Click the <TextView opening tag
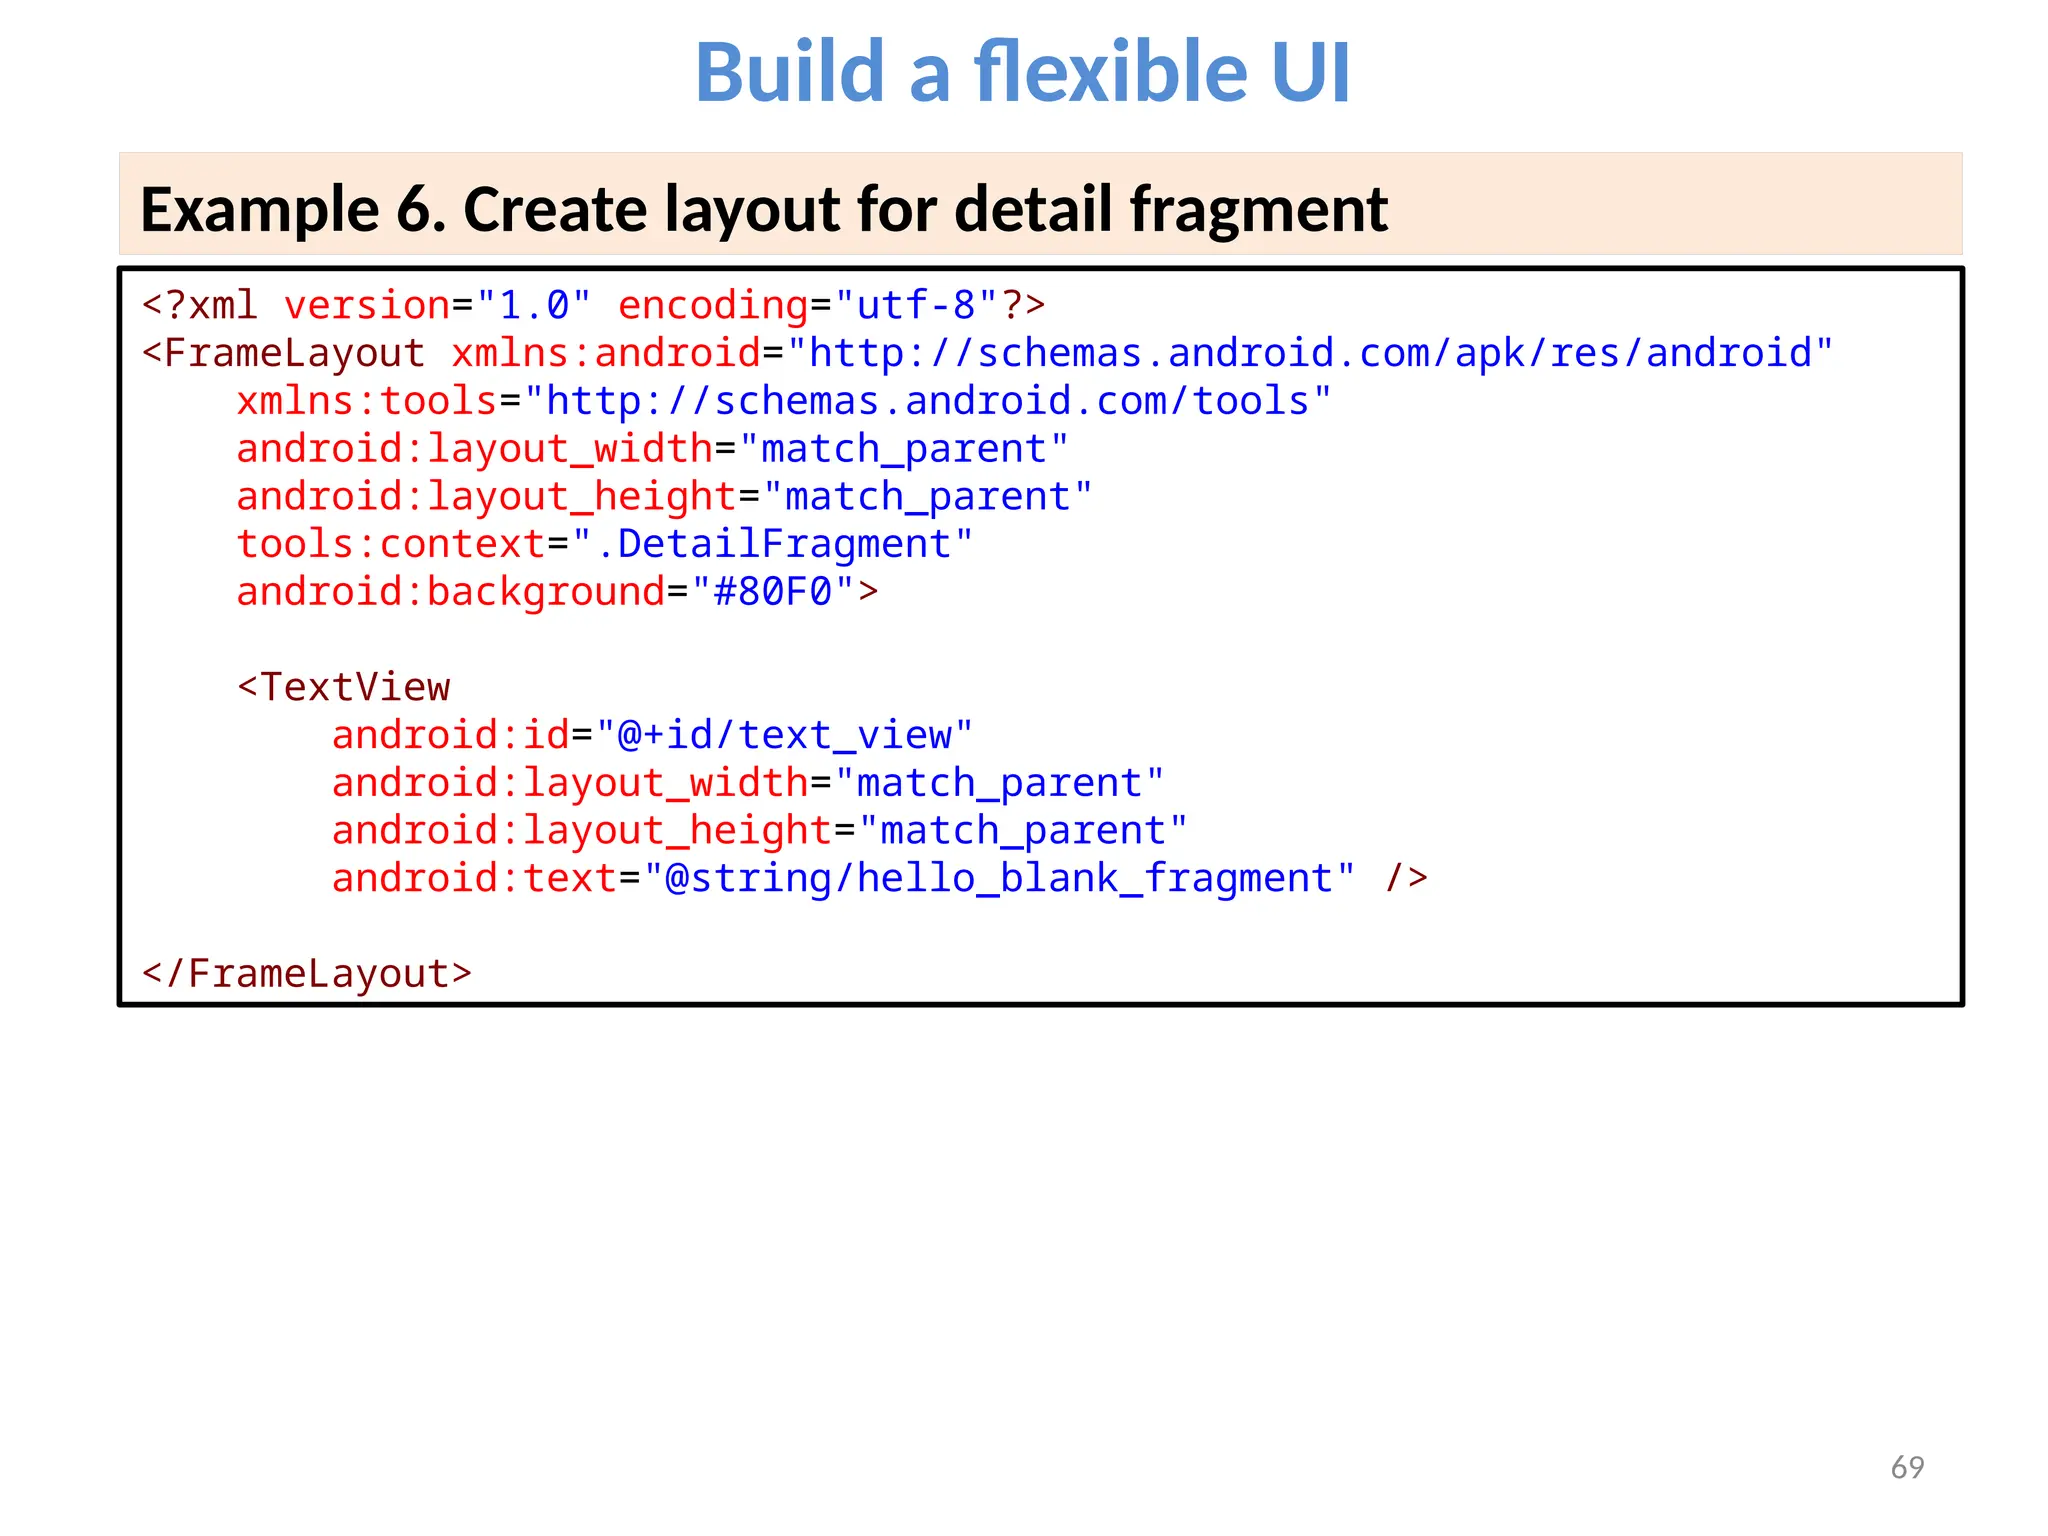Screen dimensions: 2048x1536 pos(344,687)
